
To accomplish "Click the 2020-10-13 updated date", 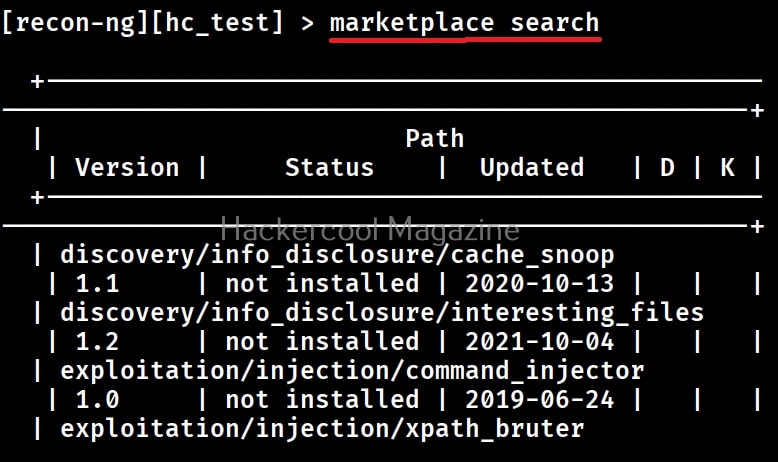I will tap(539, 284).
